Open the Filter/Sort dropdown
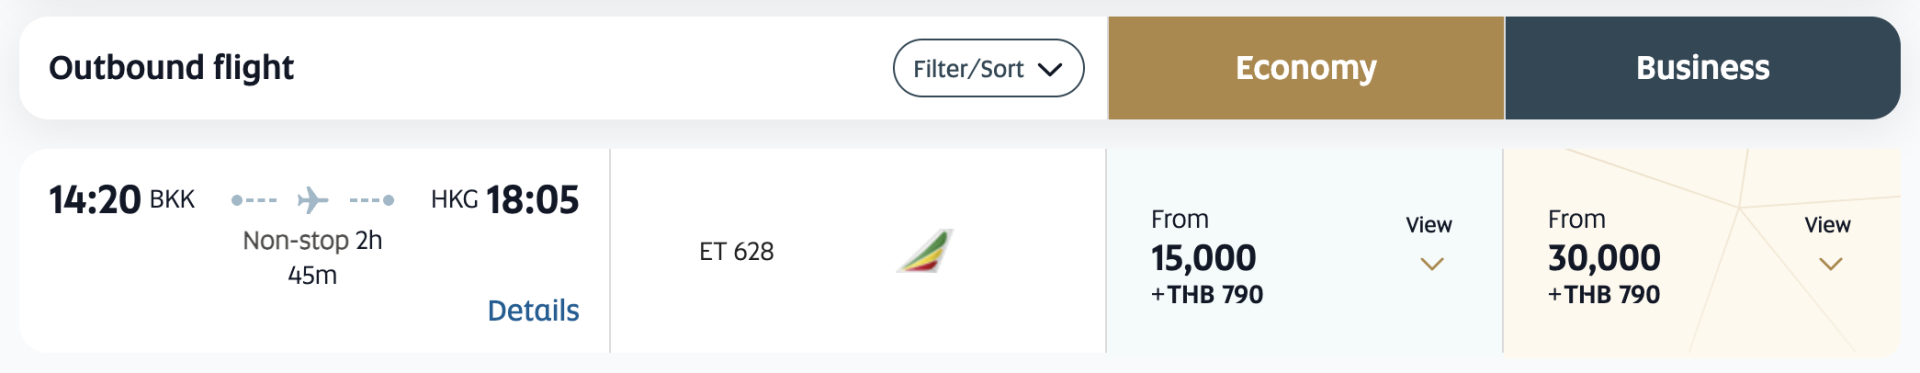1920x373 pixels. pyautogui.click(x=988, y=68)
